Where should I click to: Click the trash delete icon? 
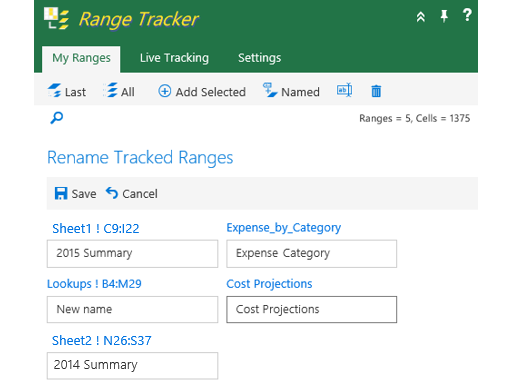coord(376,91)
